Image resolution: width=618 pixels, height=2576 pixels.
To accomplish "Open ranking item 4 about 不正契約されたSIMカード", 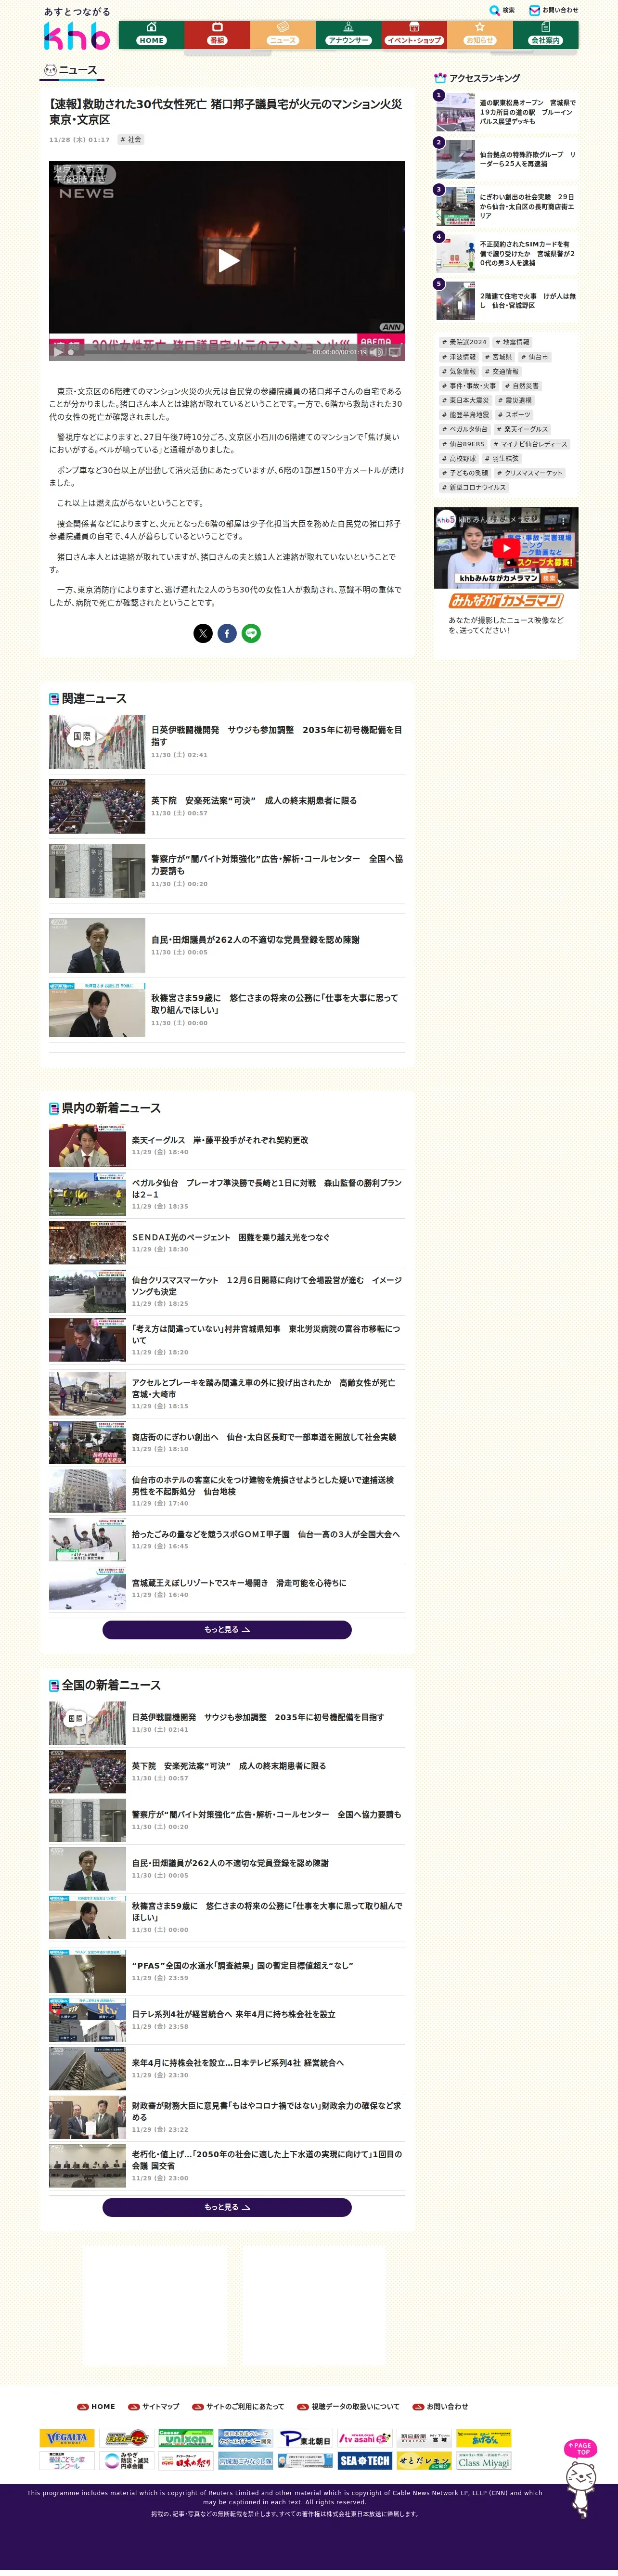I will pos(506,253).
